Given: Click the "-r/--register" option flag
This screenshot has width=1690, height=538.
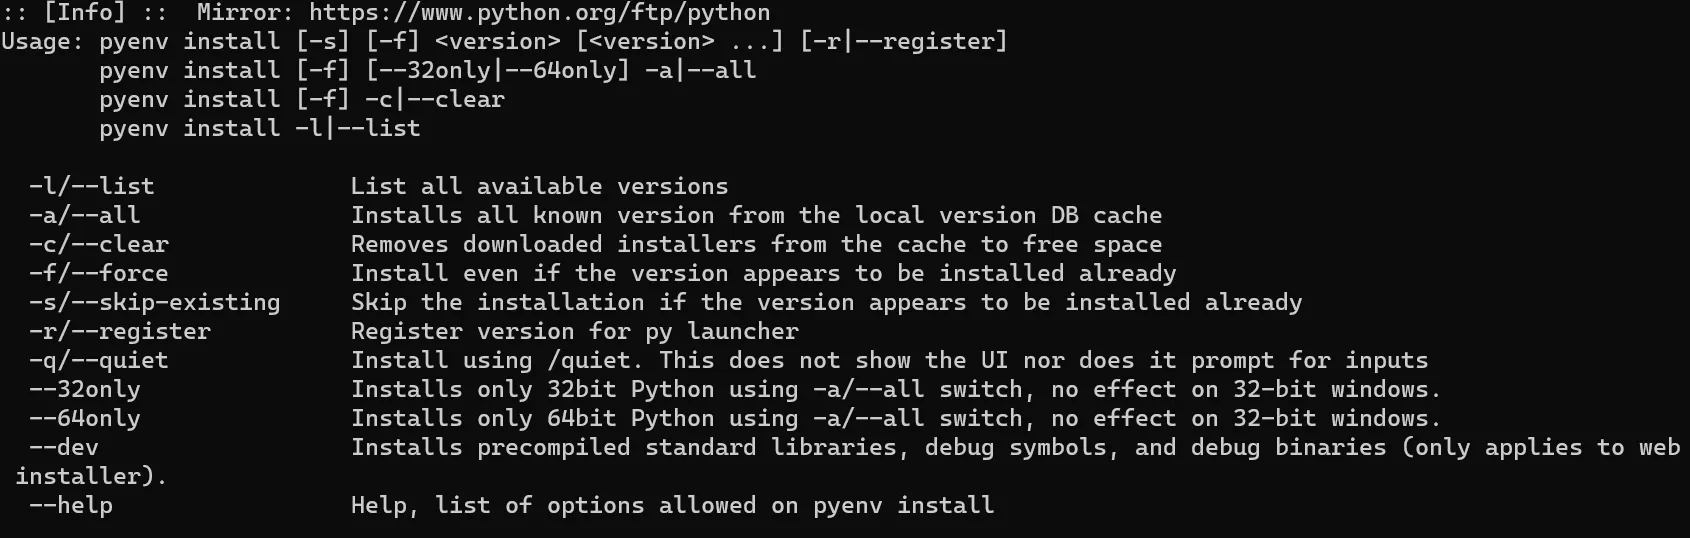Looking at the screenshot, I should tap(119, 331).
